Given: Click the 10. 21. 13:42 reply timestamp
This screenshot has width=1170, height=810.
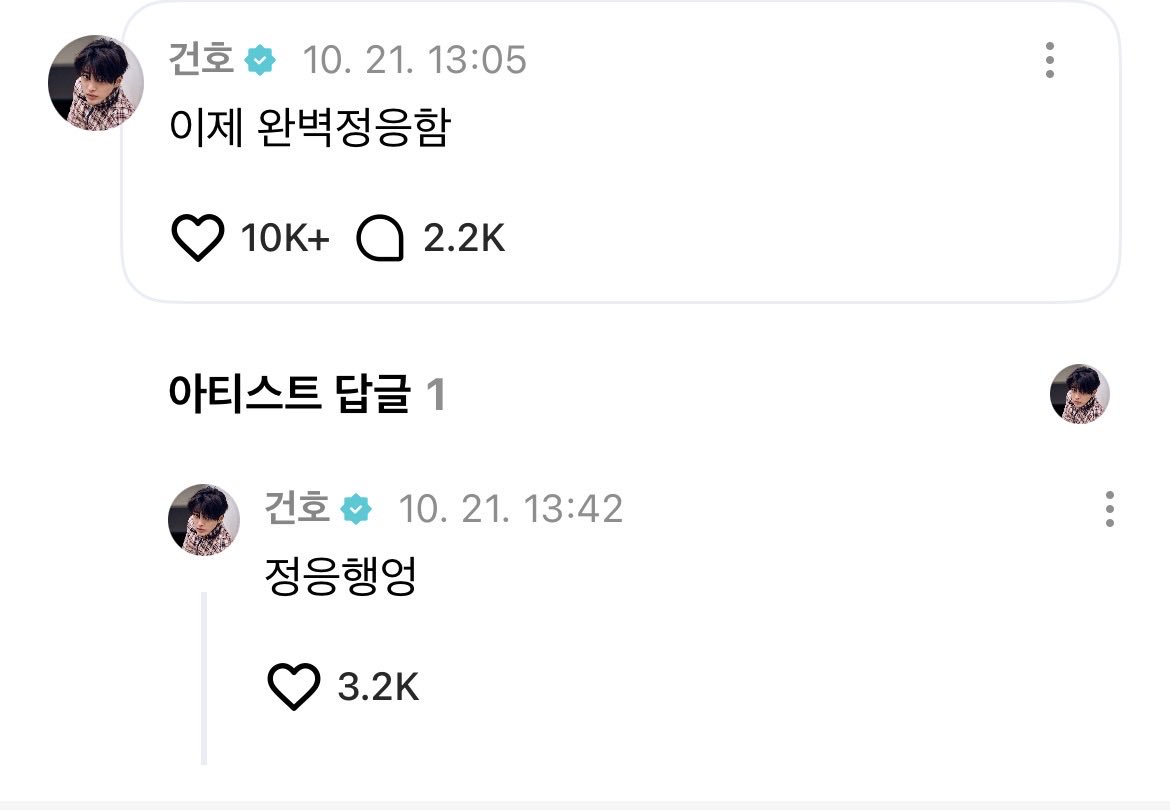Looking at the screenshot, I should [510, 509].
